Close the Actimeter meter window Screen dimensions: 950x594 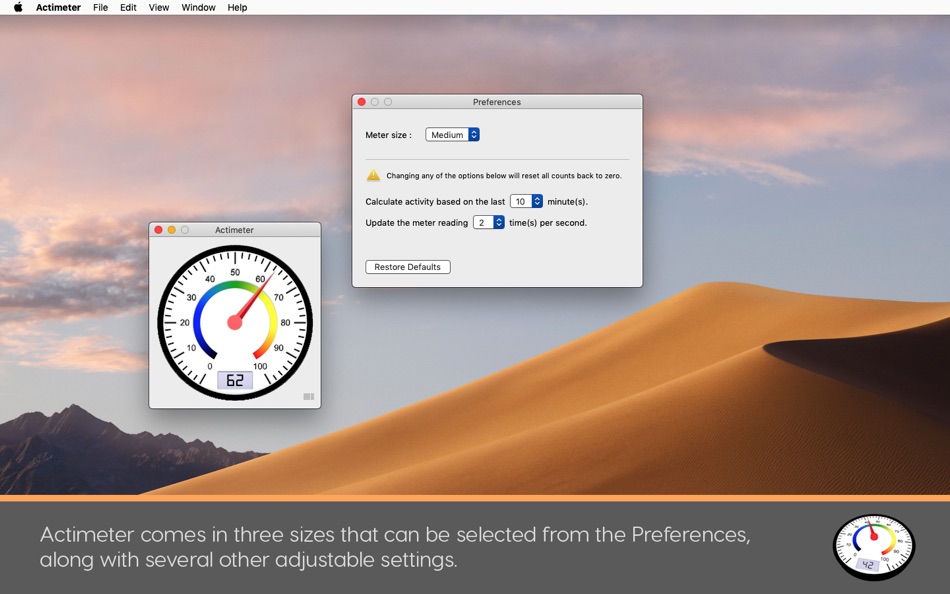point(158,230)
